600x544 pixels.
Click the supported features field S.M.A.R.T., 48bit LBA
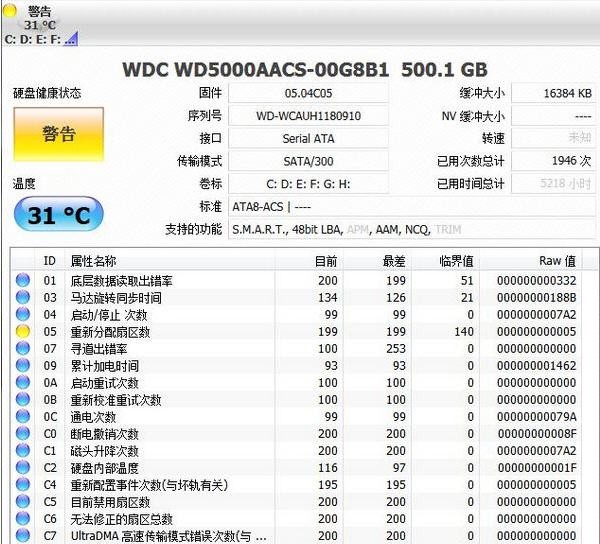[412, 230]
